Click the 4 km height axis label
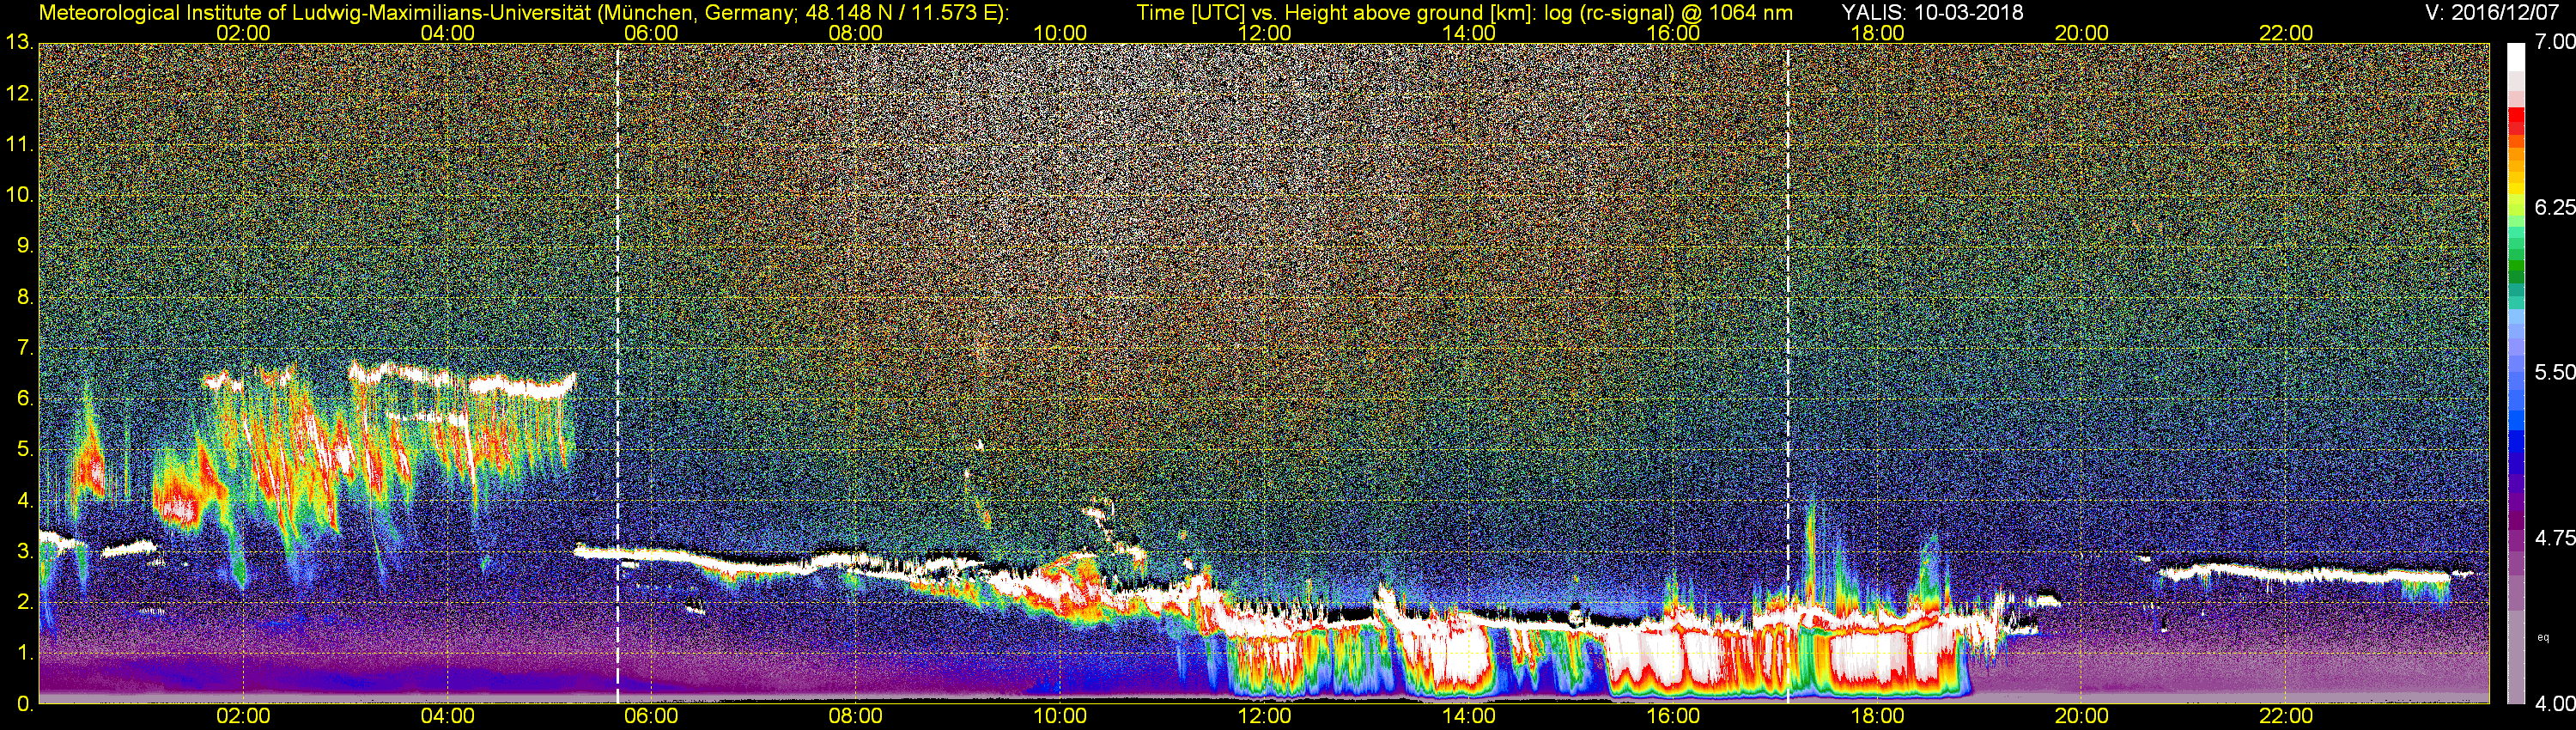 (x=24, y=501)
